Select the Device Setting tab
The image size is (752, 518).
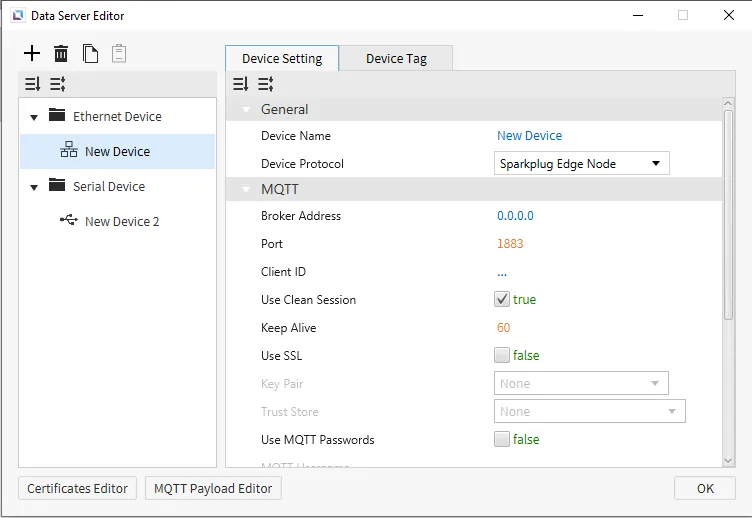[x=282, y=58]
